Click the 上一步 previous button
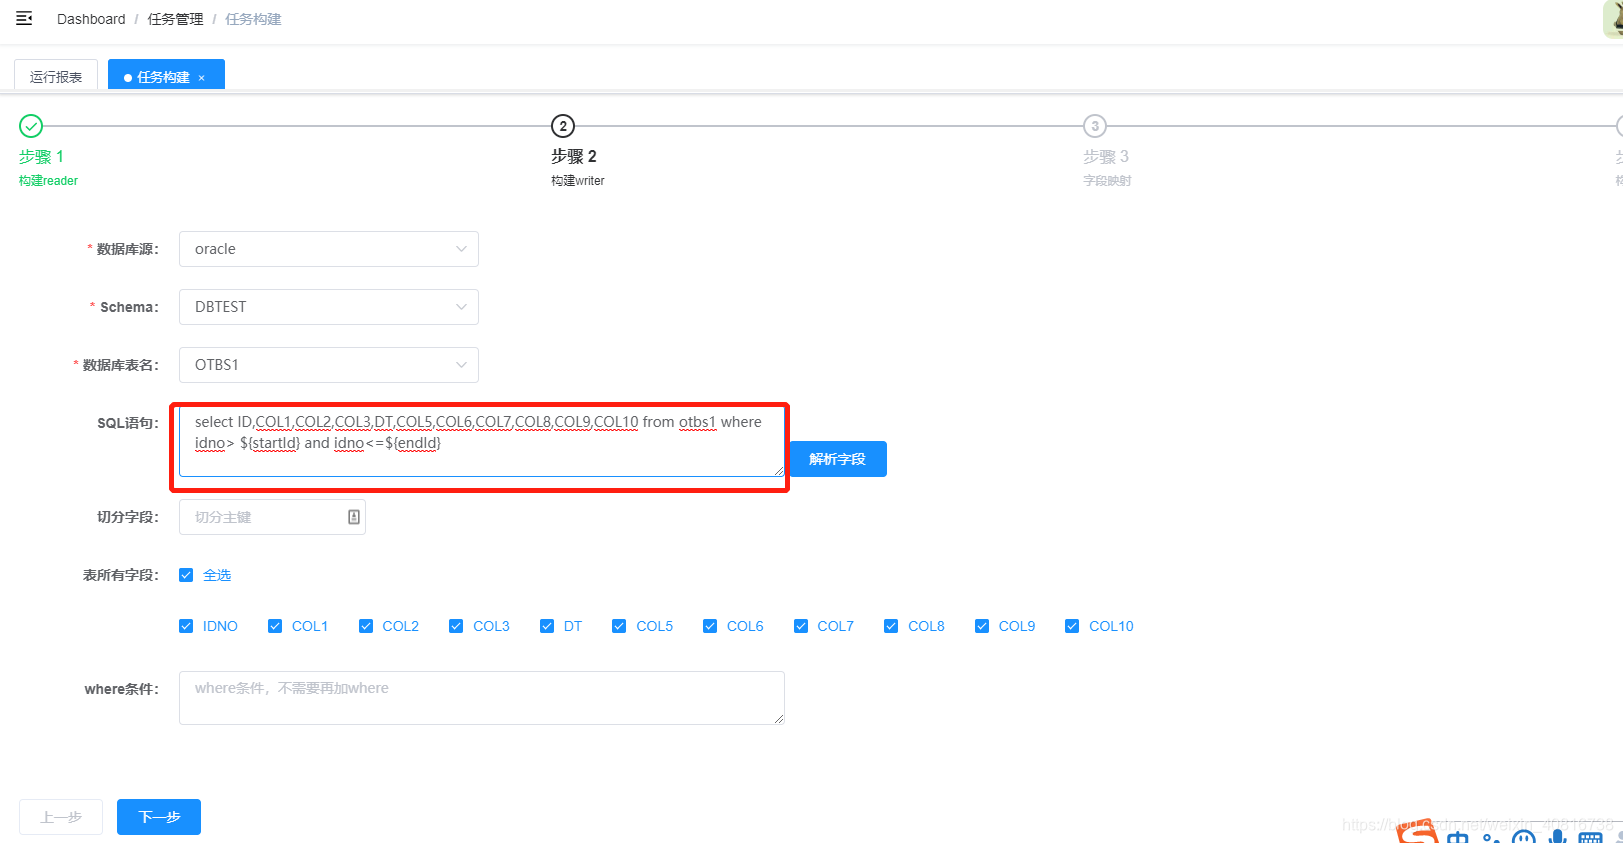1623x843 pixels. 61,817
